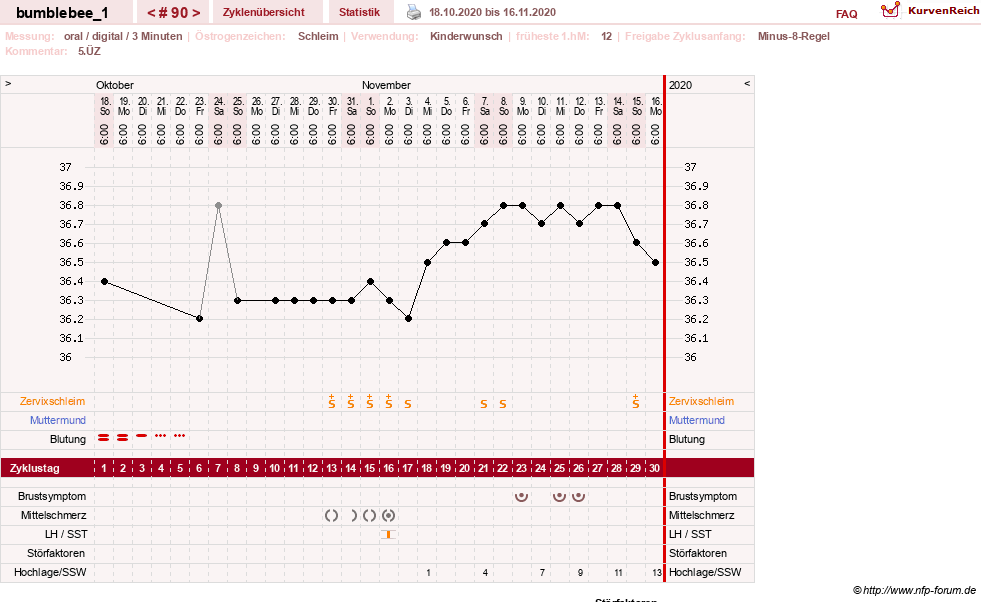Viewport: 981px width, 602px height.
Task: Go to next cycle with the right arrow beside #90
Action: pyautogui.click(x=196, y=13)
